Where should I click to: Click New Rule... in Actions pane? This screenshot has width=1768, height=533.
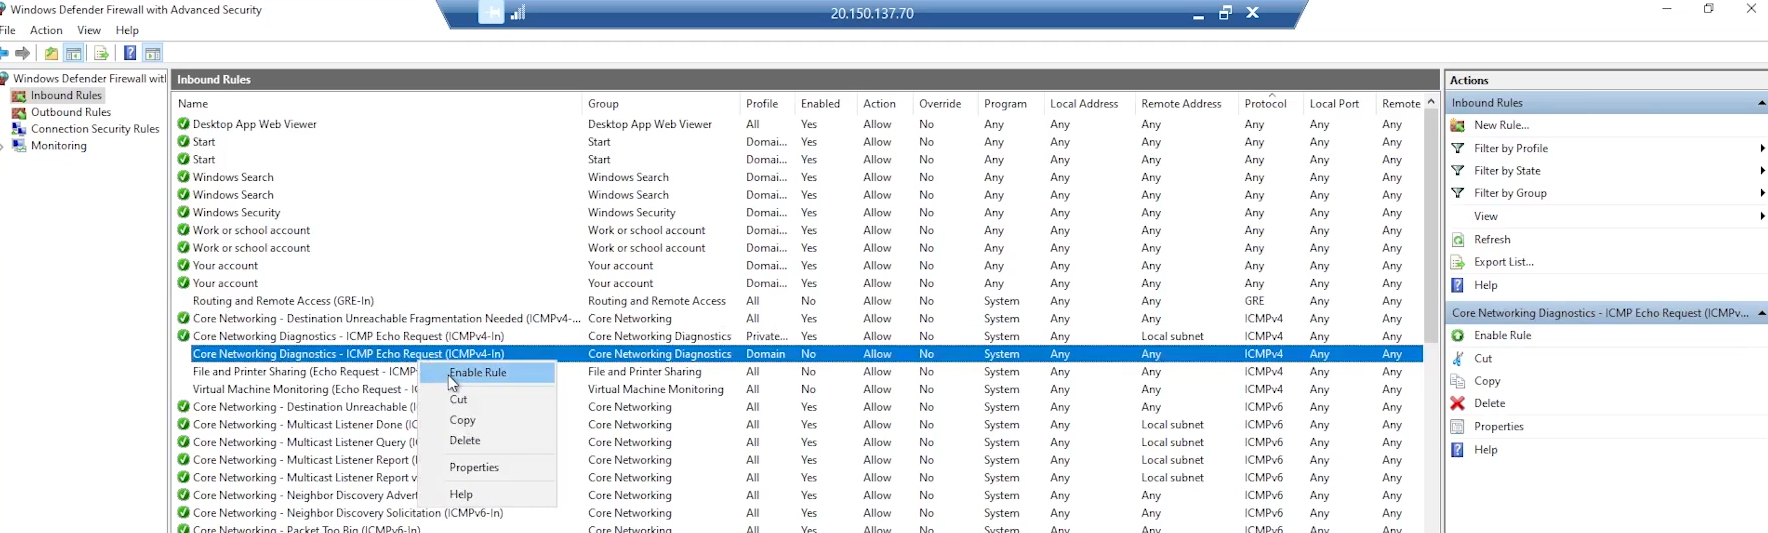tap(1501, 125)
